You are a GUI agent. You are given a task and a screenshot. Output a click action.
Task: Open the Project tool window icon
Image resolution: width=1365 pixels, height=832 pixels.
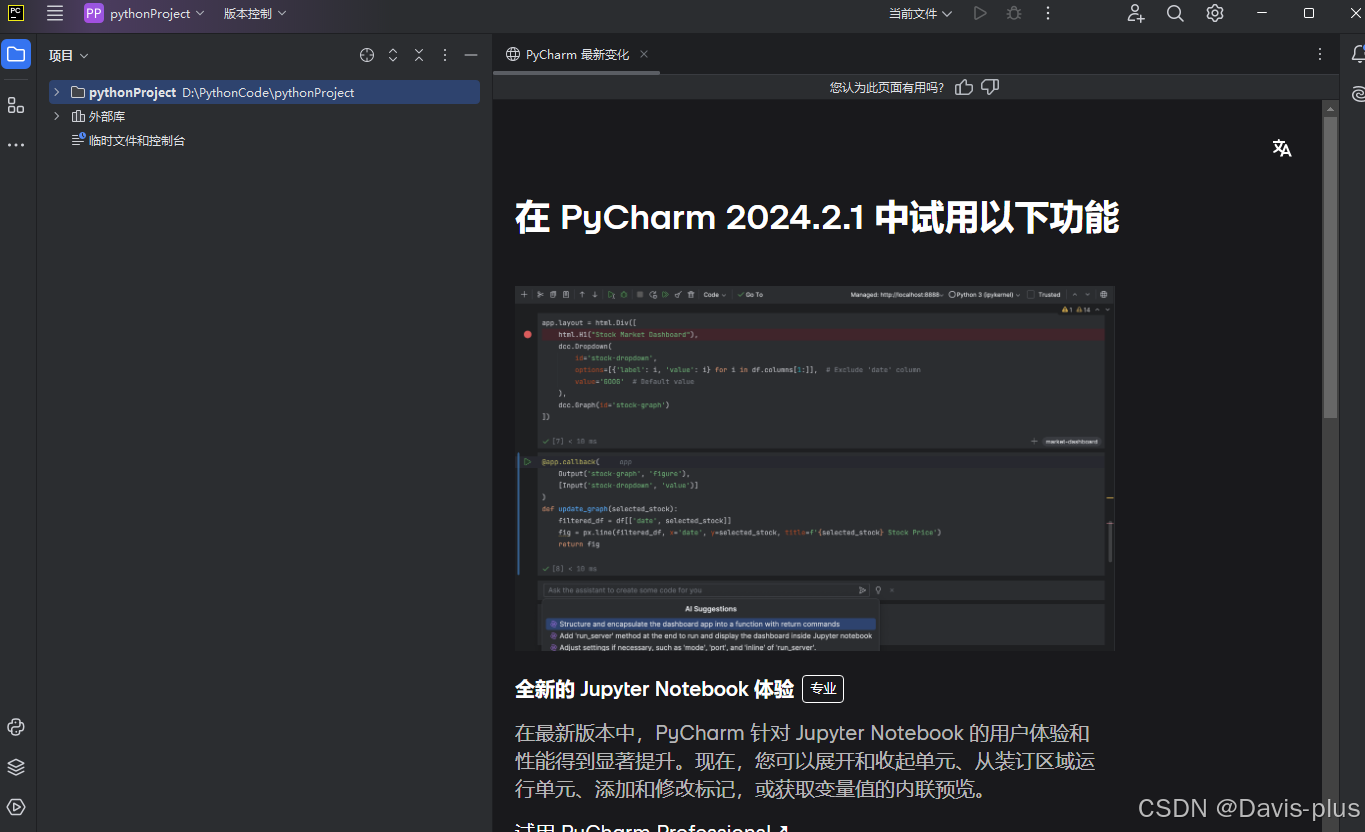click(x=16, y=54)
